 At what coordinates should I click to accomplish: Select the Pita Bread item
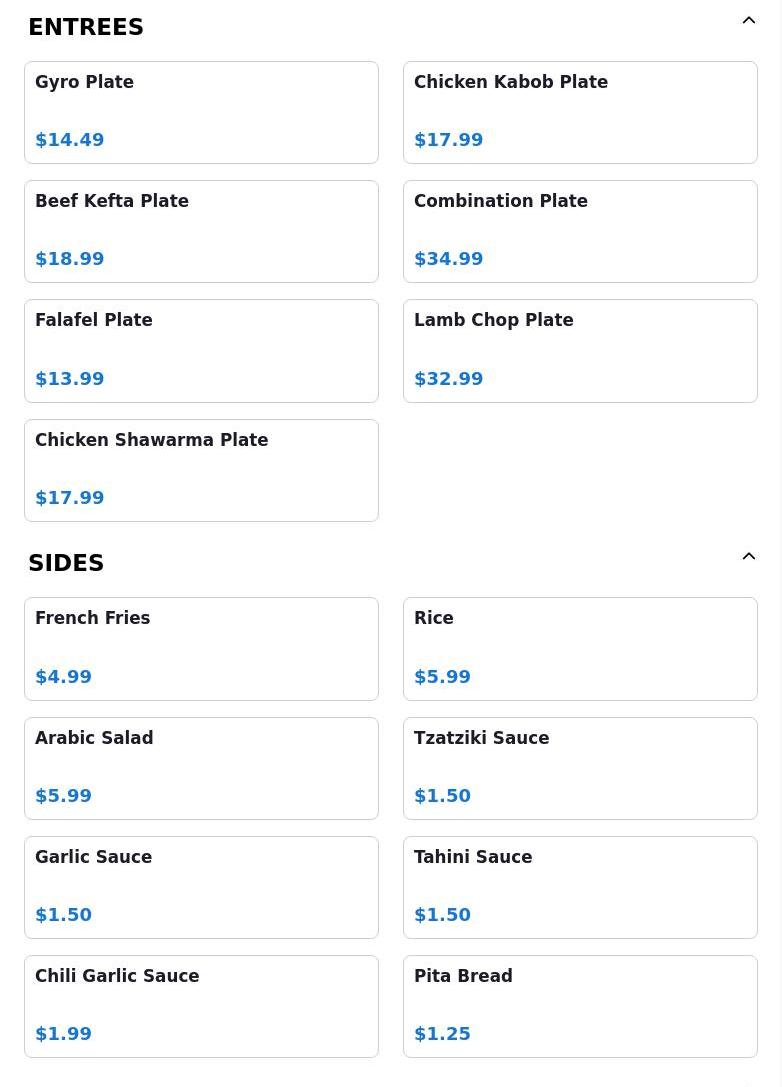[580, 1007]
